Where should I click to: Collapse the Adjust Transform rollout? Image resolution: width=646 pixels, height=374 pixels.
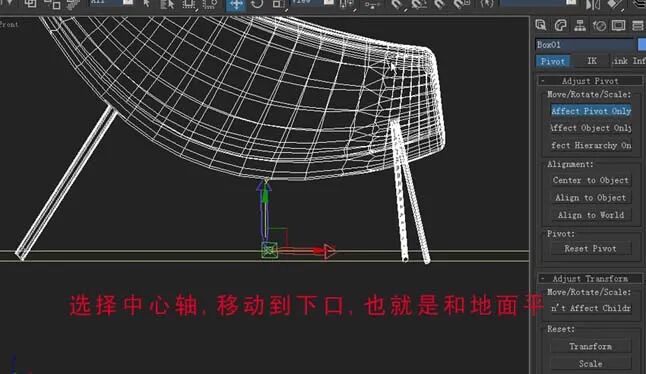pos(590,278)
